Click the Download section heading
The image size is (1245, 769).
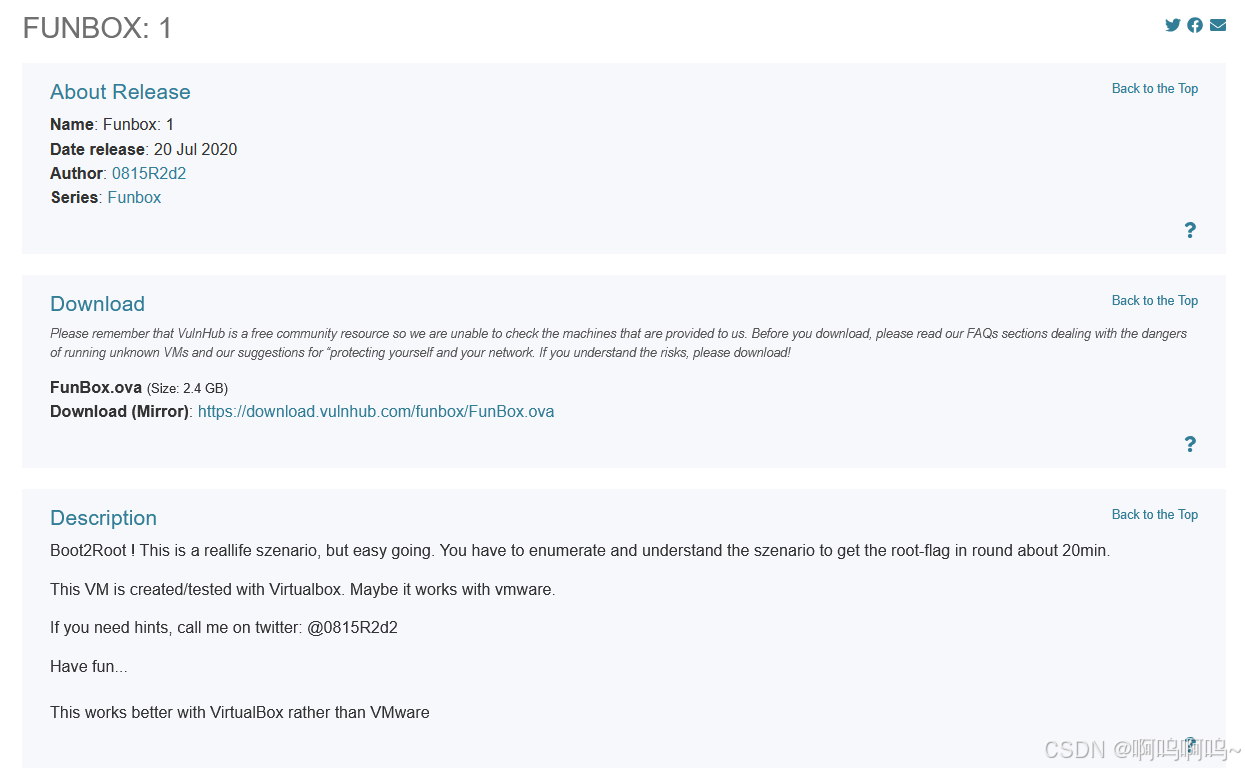pos(97,304)
